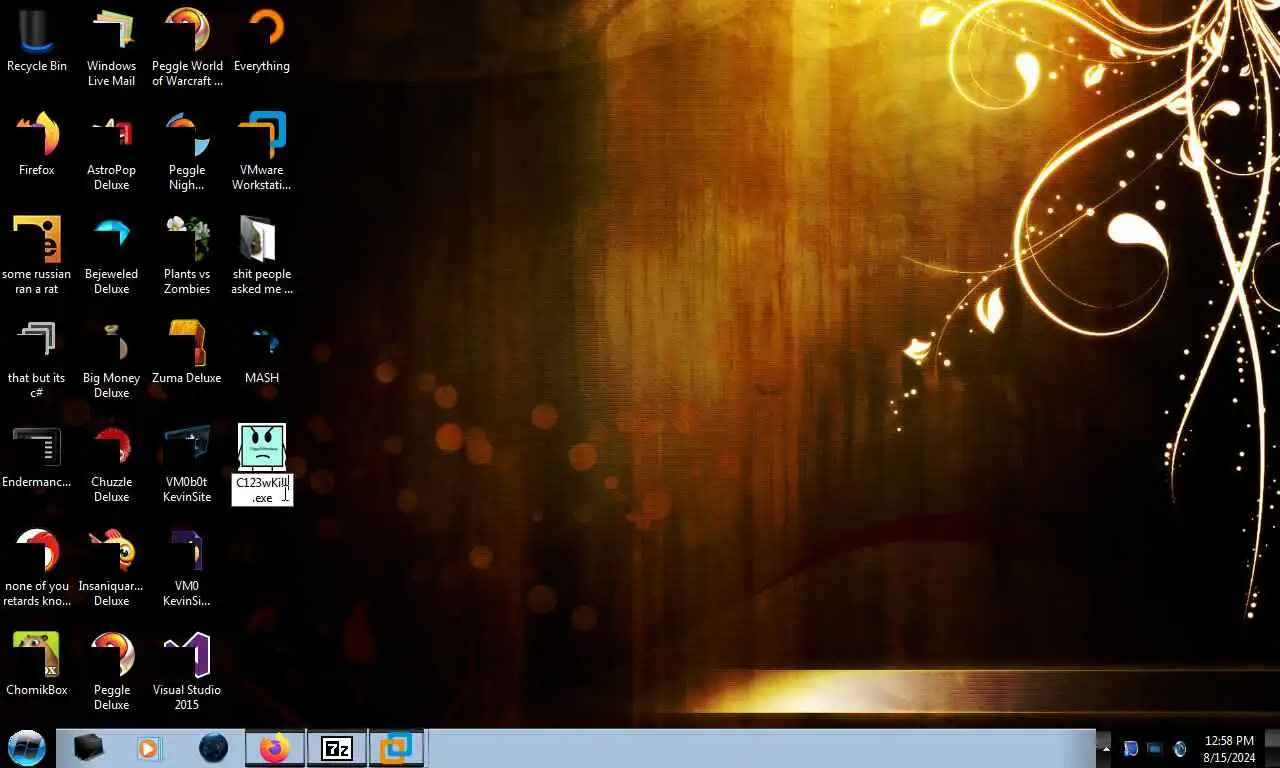Click inside the C123wKill.exe rename field
Screen dimensions: 1280x768
[262, 490]
